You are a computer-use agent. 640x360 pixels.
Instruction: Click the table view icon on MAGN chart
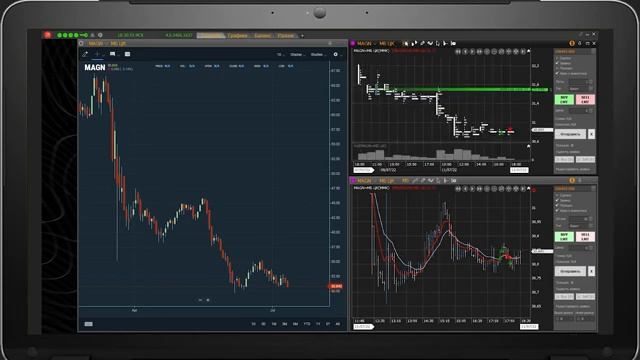click(127, 54)
